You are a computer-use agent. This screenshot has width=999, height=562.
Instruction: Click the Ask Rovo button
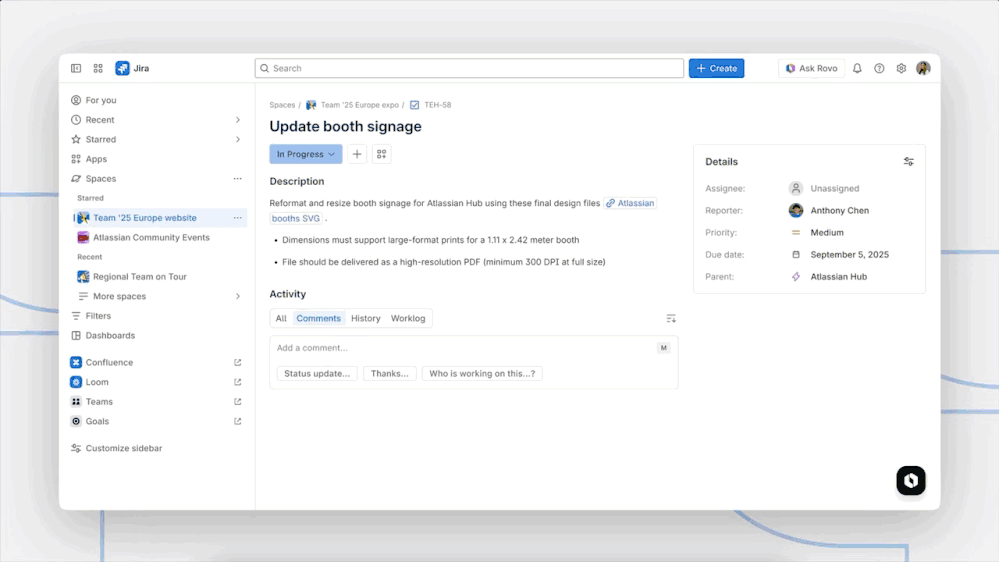pyautogui.click(x=811, y=68)
